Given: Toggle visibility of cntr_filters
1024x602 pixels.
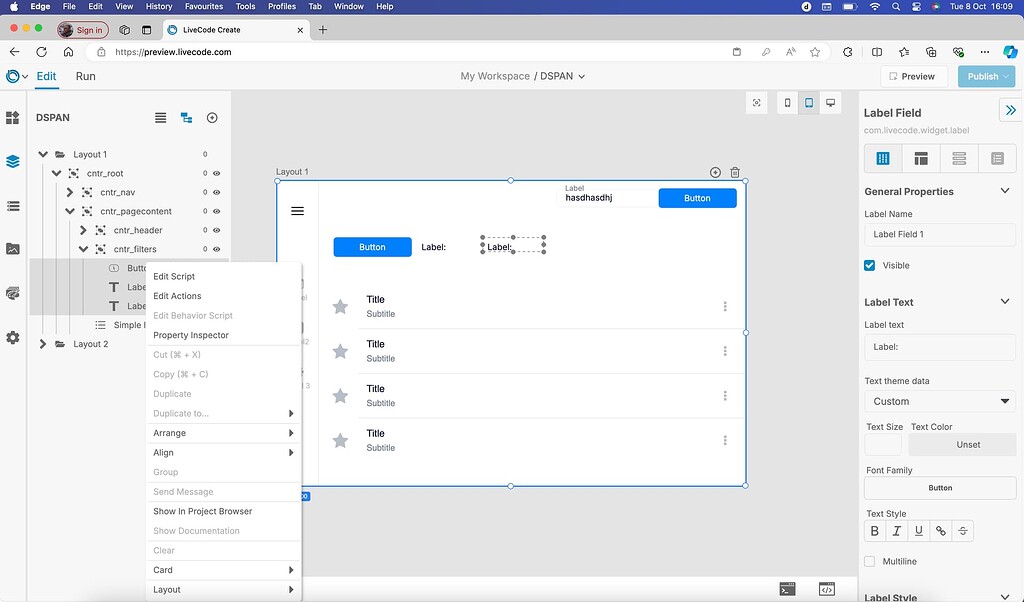Looking at the screenshot, I should (219, 248).
